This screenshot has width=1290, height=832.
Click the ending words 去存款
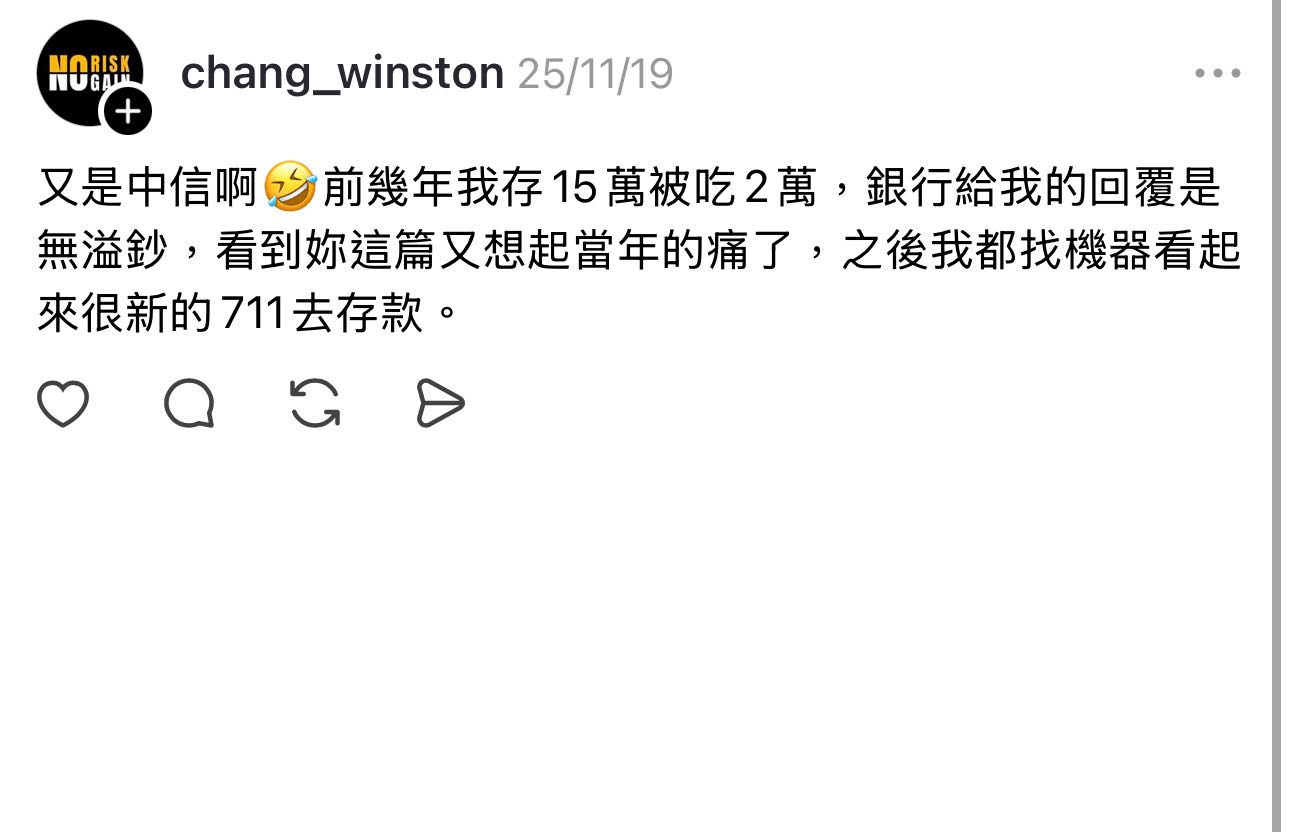(x=358, y=317)
